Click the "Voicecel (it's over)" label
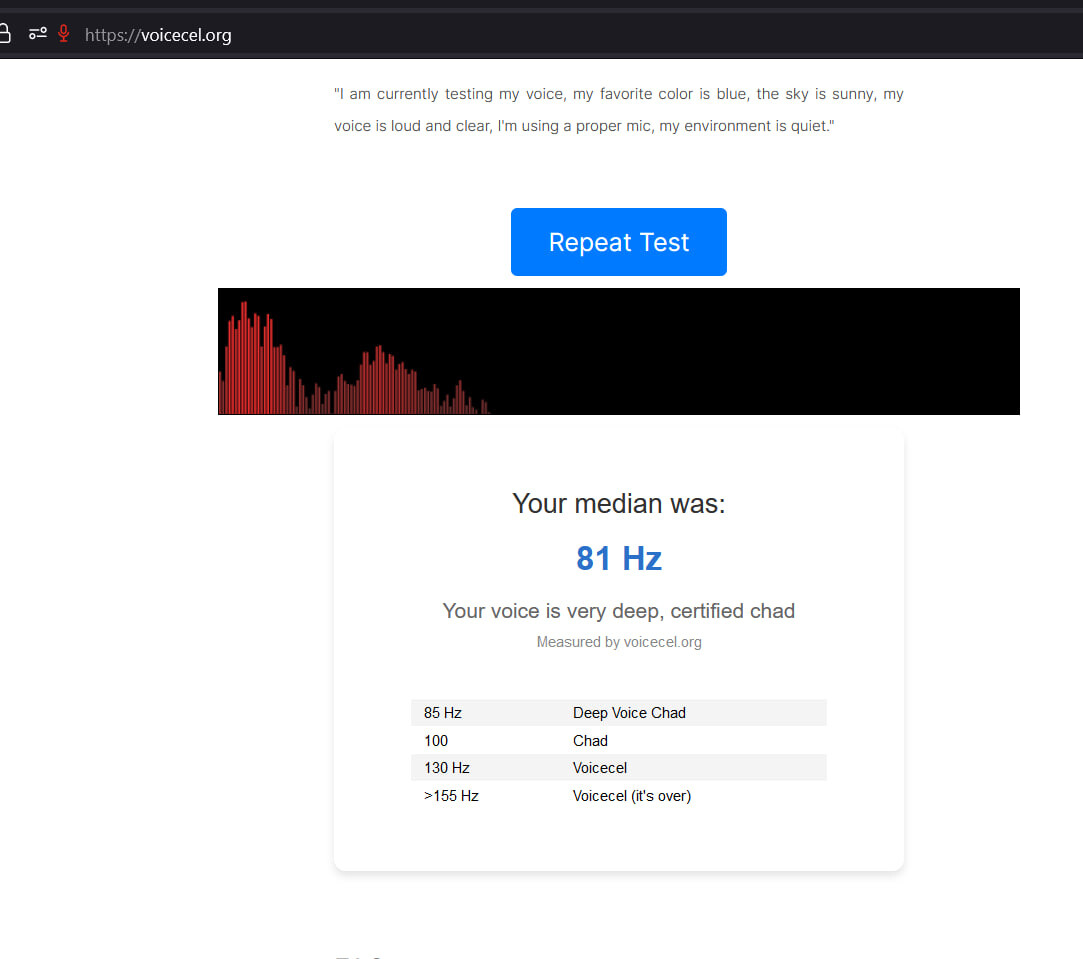1083x959 pixels. (x=631, y=796)
